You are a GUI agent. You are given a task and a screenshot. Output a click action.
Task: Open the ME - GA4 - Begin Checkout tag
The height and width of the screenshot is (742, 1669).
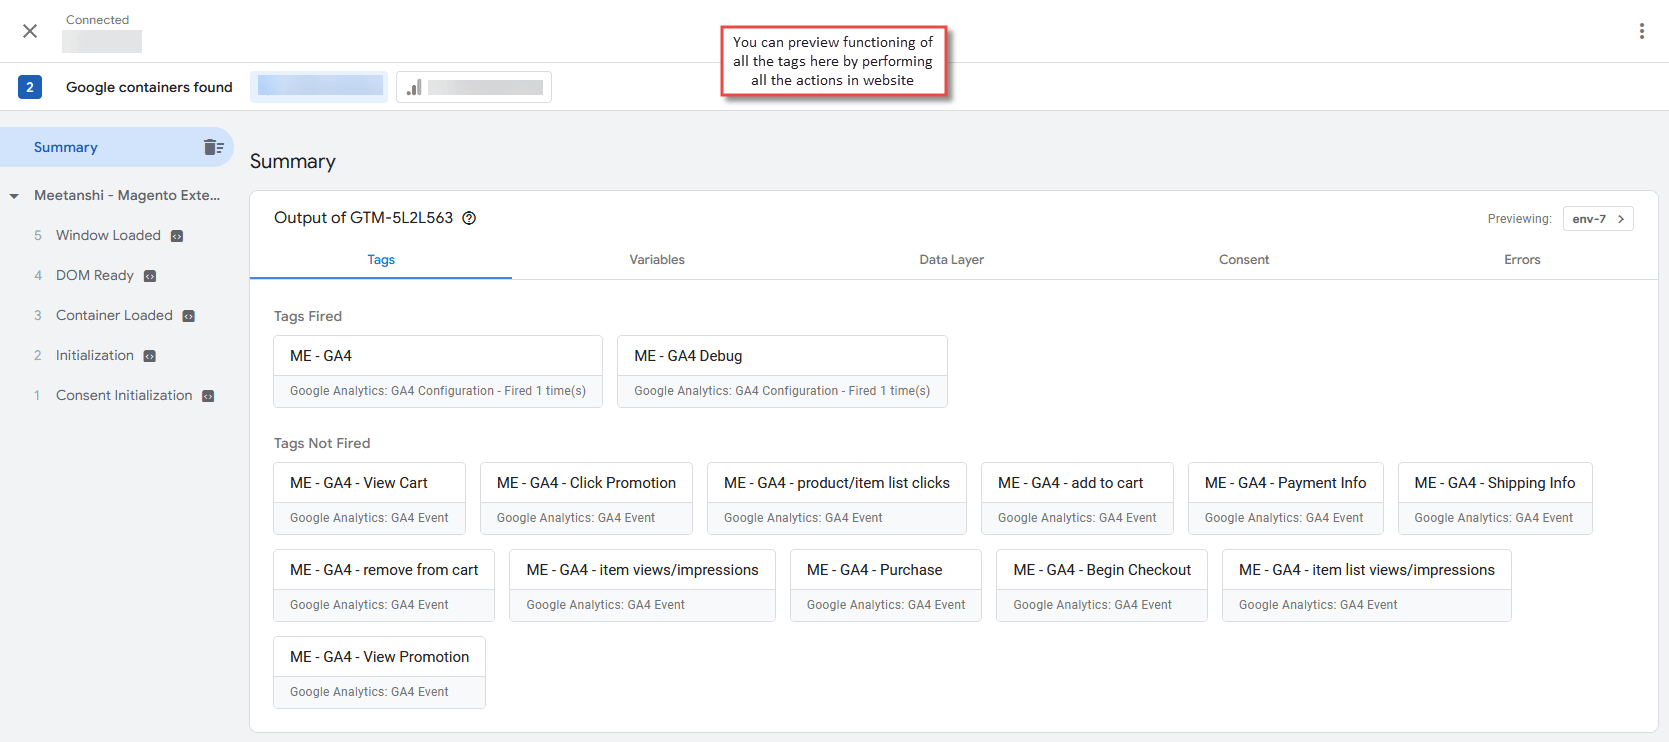click(x=1102, y=585)
